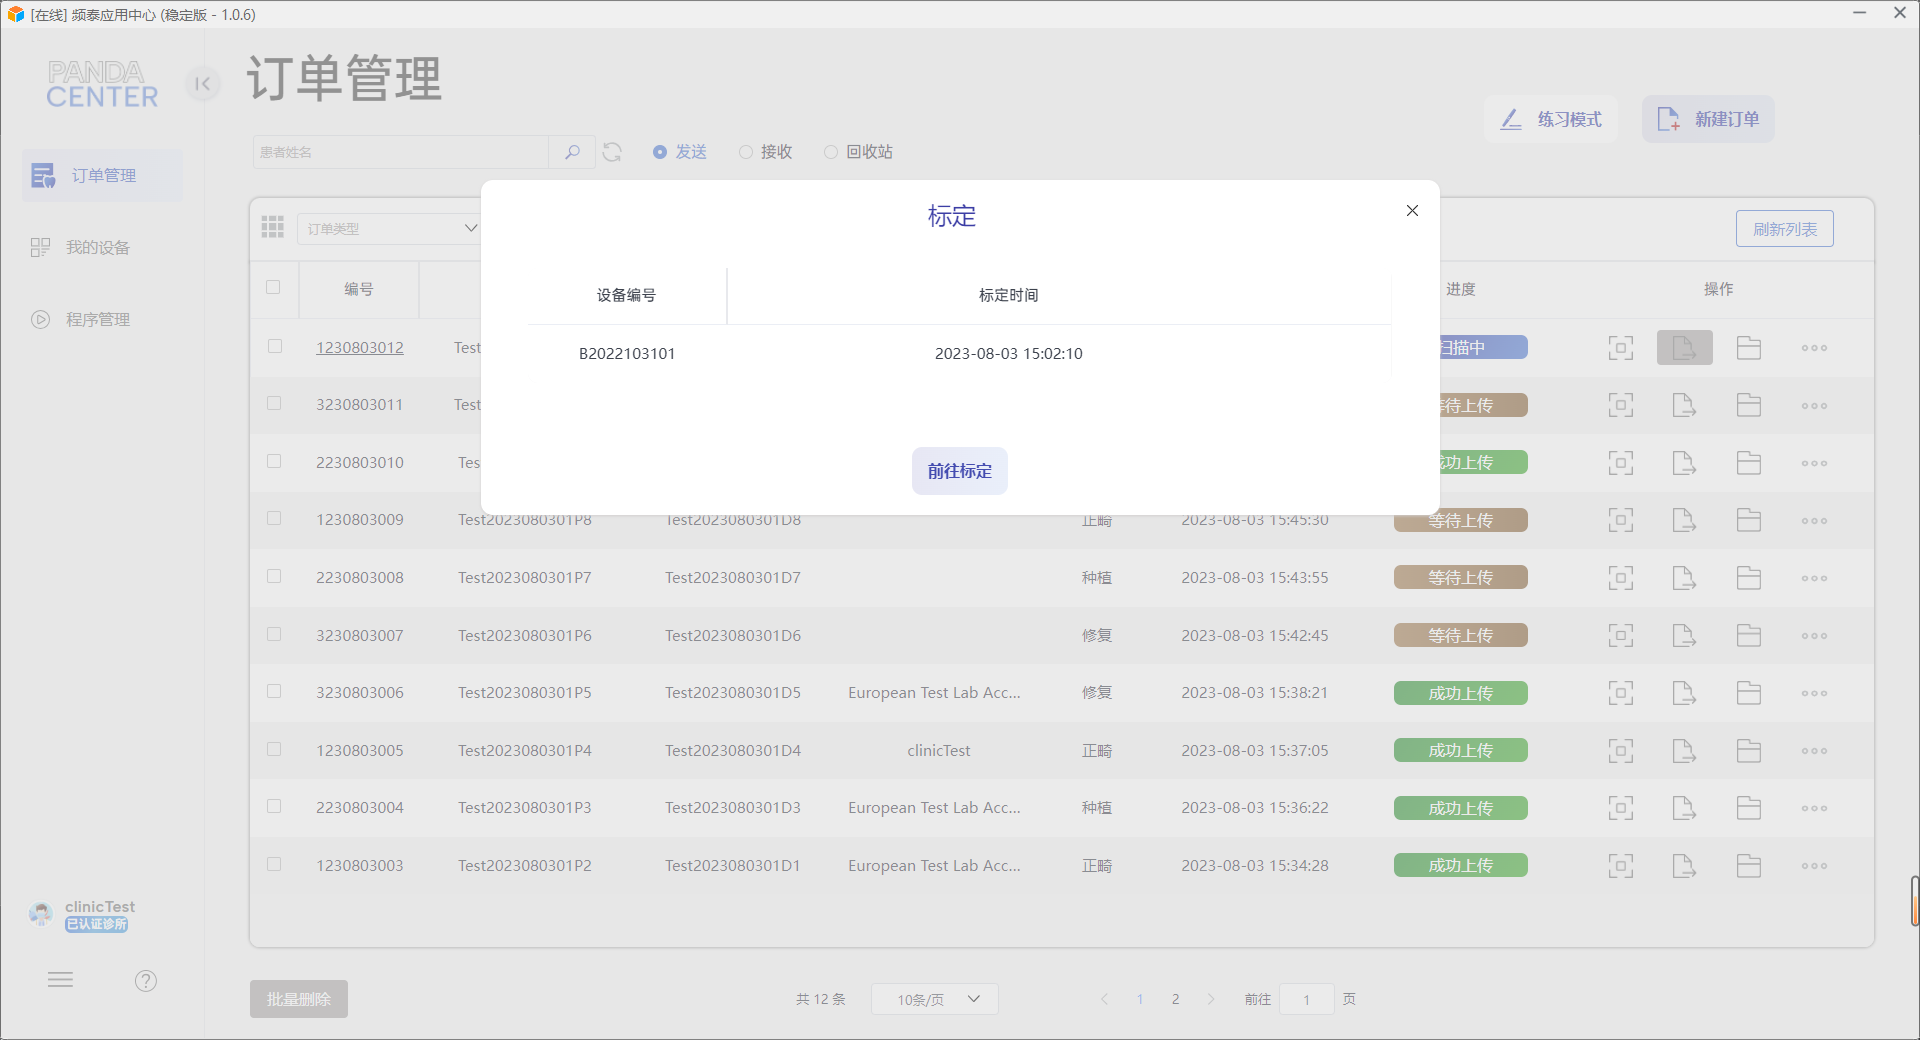The height and width of the screenshot is (1040, 1920).
Task: Click the 新建订单 button
Action: click(1708, 119)
